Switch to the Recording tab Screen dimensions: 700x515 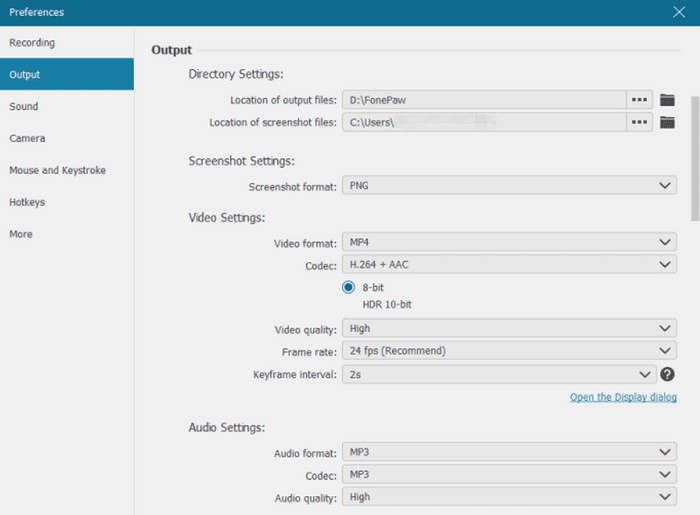click(67, 42)
